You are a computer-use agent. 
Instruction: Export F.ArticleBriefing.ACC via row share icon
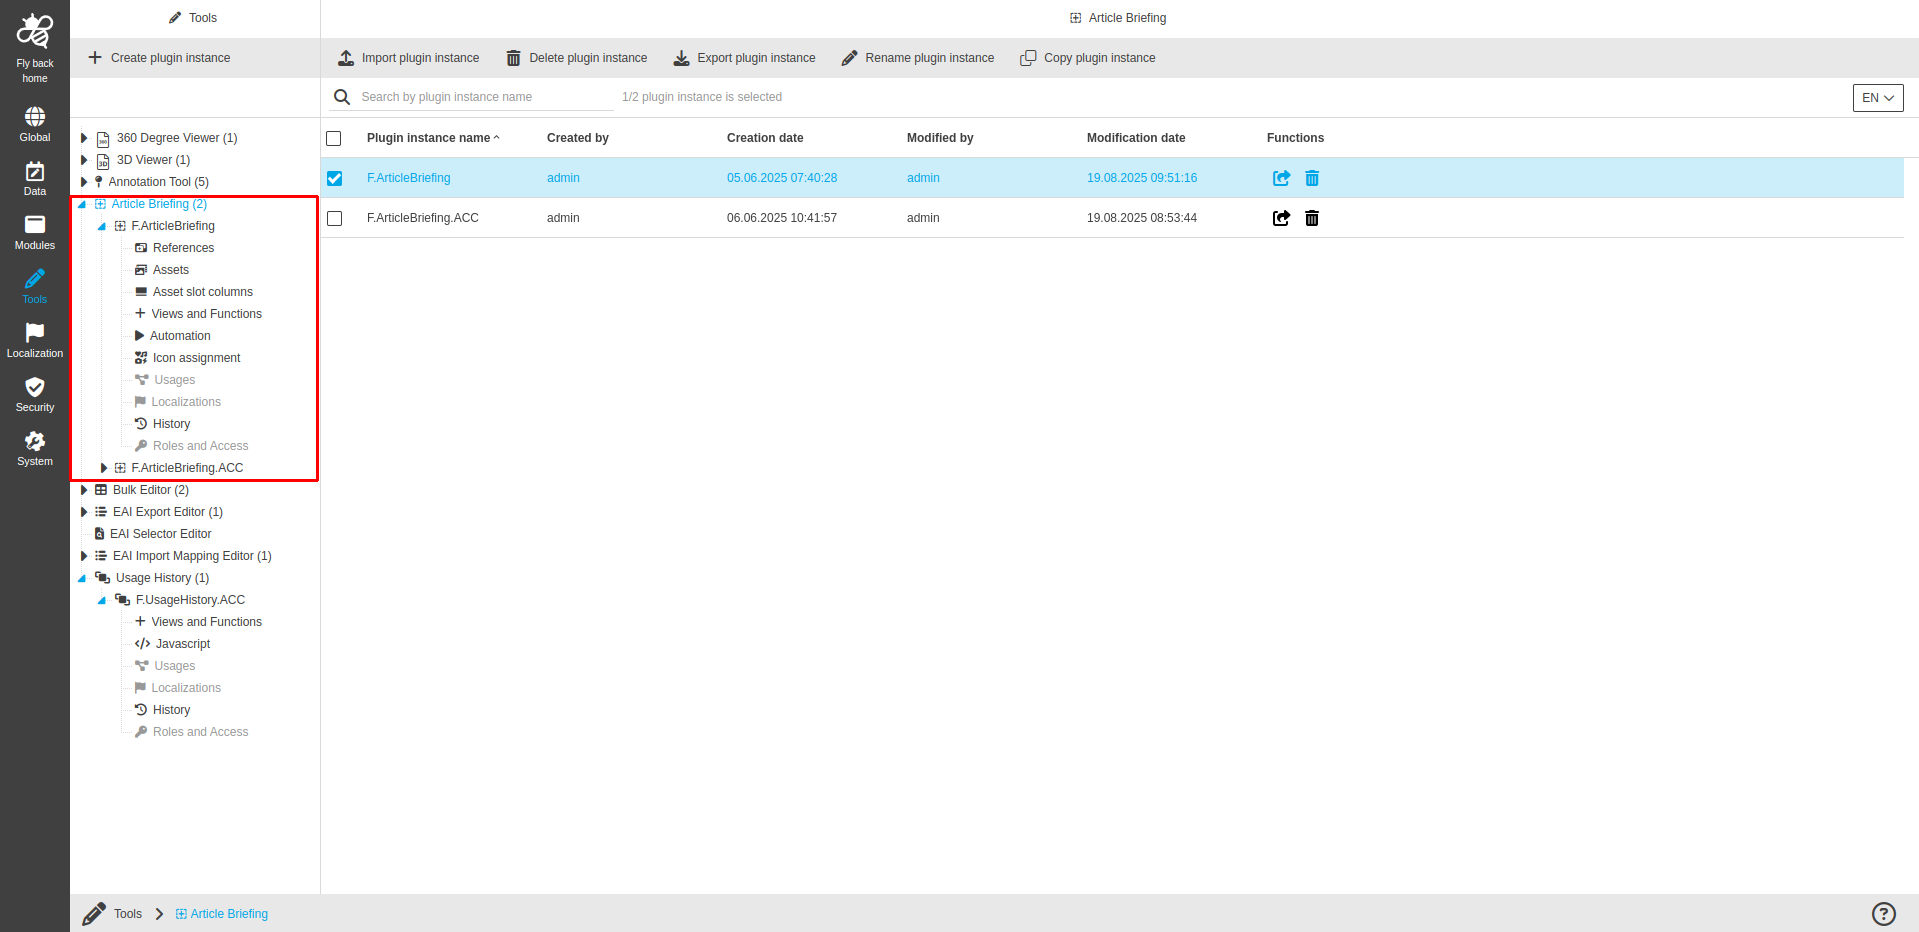[1281, 218]
